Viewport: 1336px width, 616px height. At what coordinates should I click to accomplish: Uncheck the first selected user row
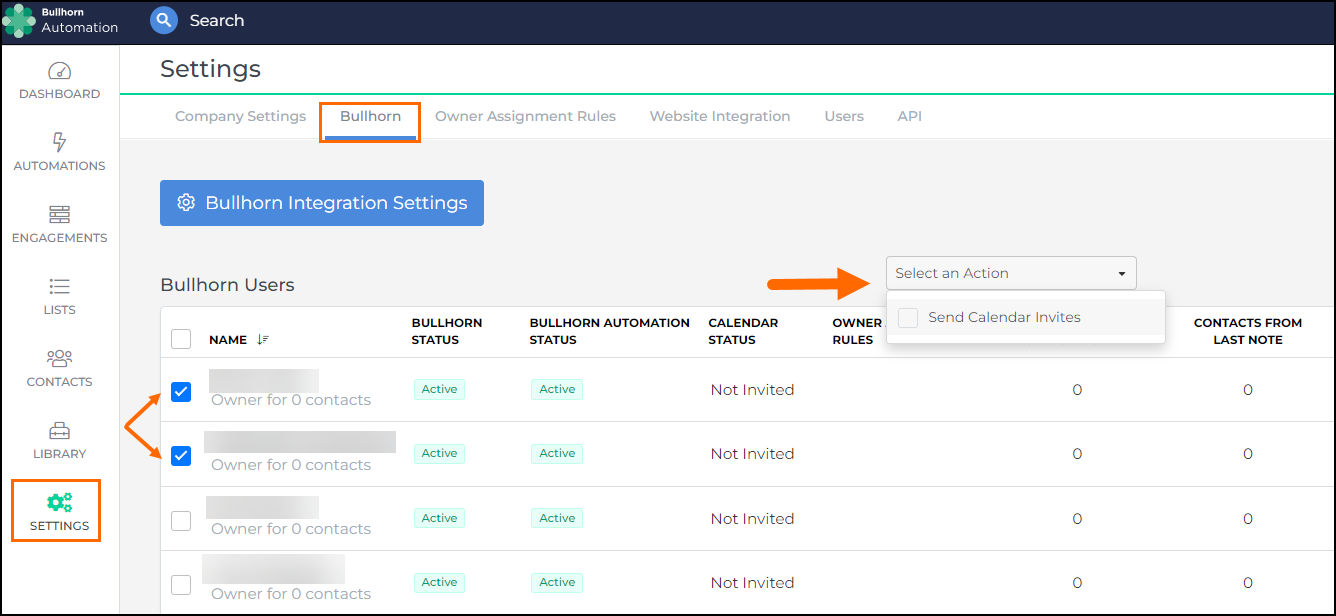[x=181, y=392]
